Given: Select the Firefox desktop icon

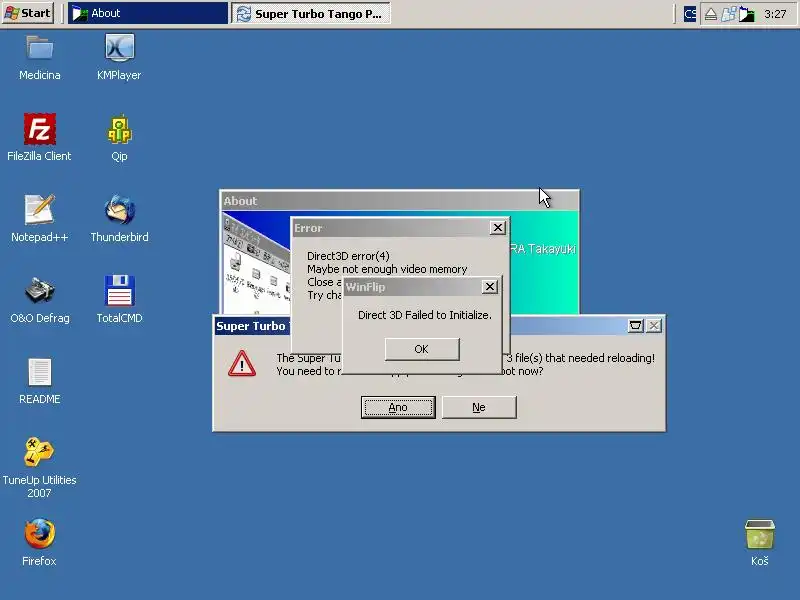Looking at the screenshot, I should [40, 533].
